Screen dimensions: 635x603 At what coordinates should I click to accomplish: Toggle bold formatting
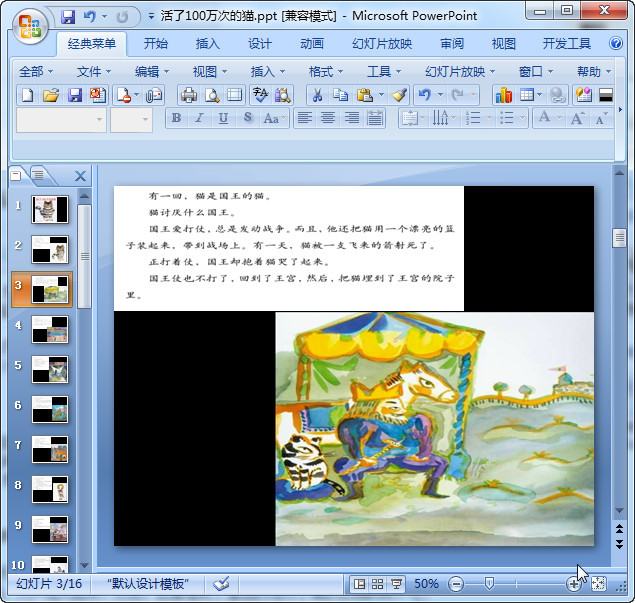tap(176, 118)
